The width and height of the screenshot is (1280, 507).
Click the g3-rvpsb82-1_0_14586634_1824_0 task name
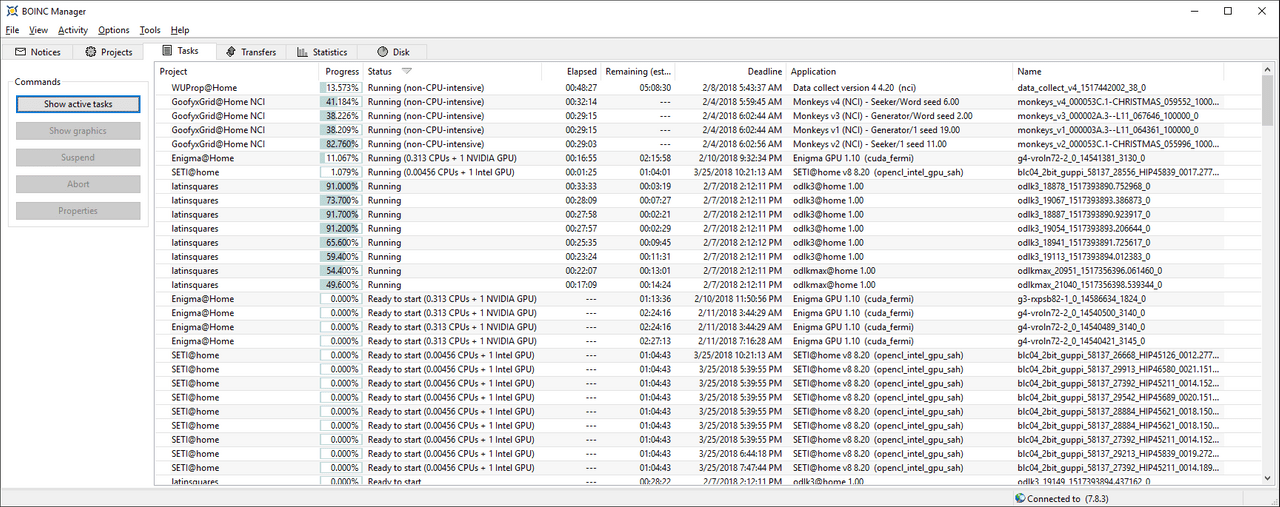pyautogui.click(x=1084, y=298)
